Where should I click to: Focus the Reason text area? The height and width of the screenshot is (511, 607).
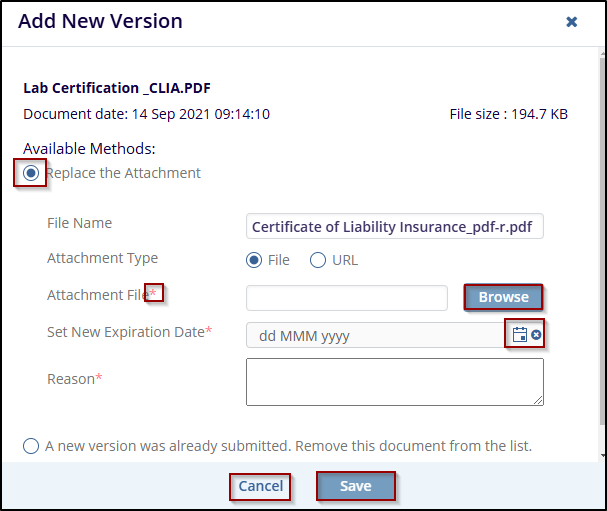tap(394, 382)
